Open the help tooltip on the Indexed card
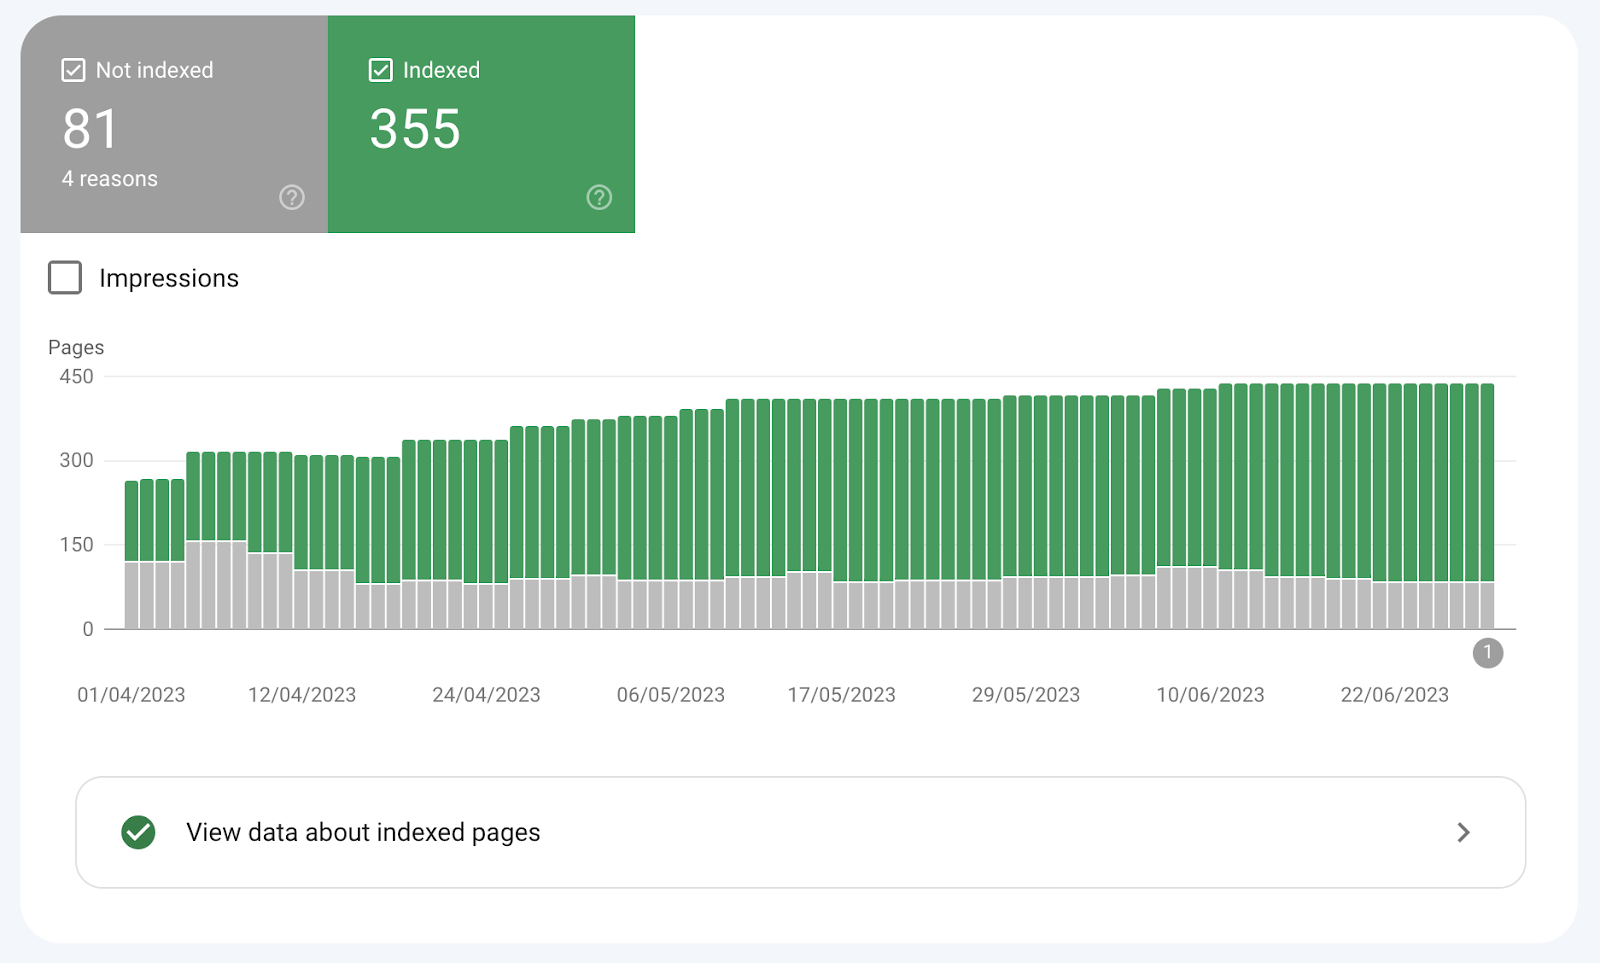The height and width of the screenshot is (963, 1600). tap(599, 198)
